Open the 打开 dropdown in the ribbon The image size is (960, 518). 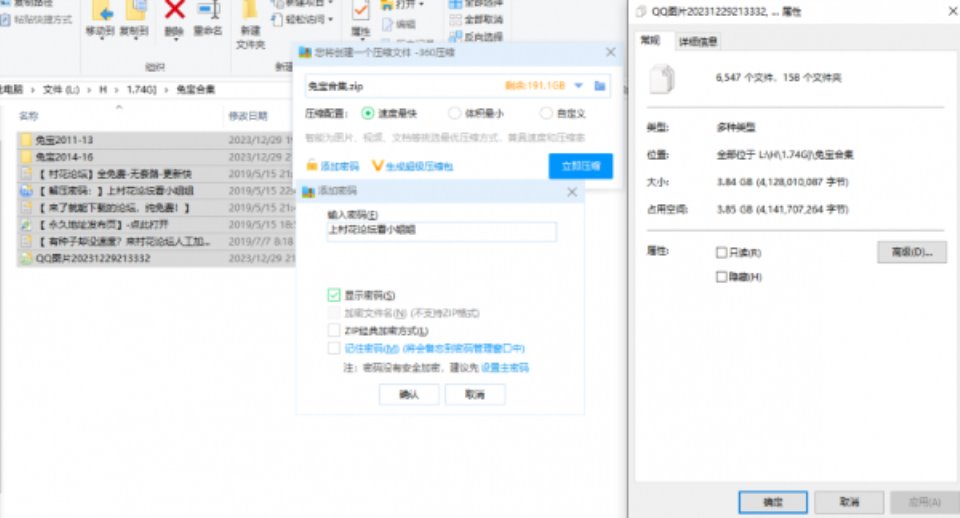click(402, 5)
